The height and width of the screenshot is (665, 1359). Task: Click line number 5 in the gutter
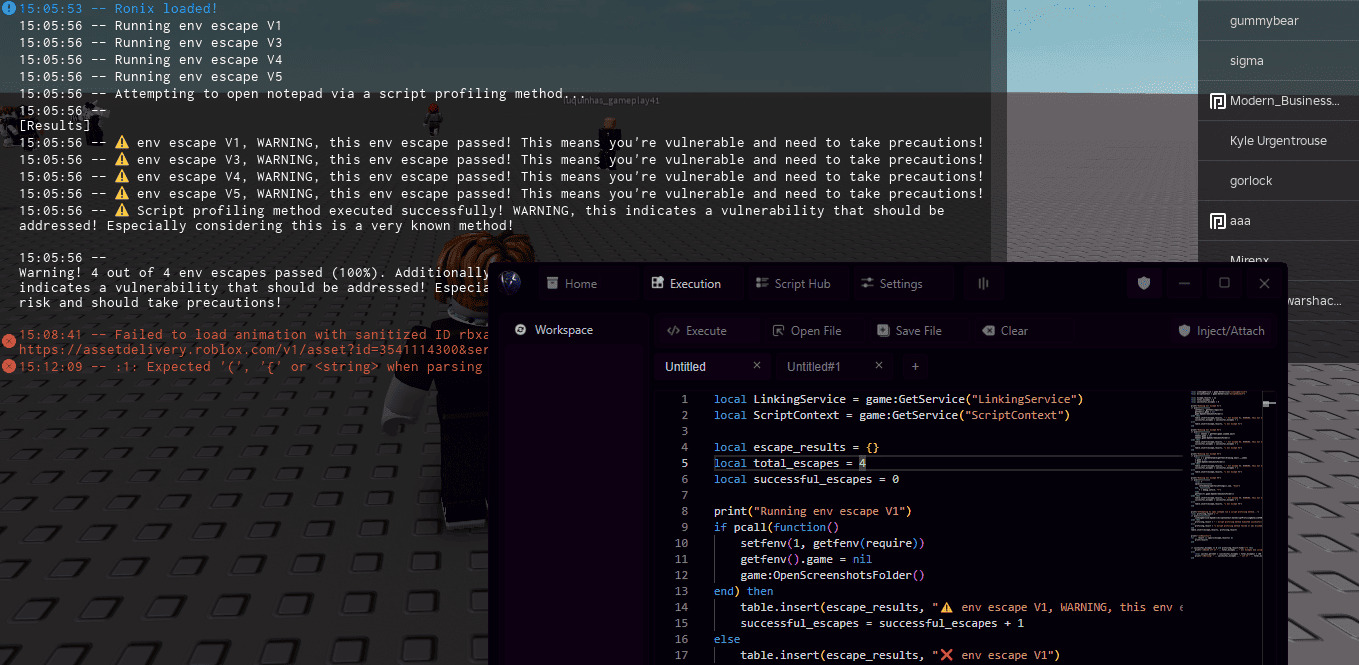click(x=684, y=463)
